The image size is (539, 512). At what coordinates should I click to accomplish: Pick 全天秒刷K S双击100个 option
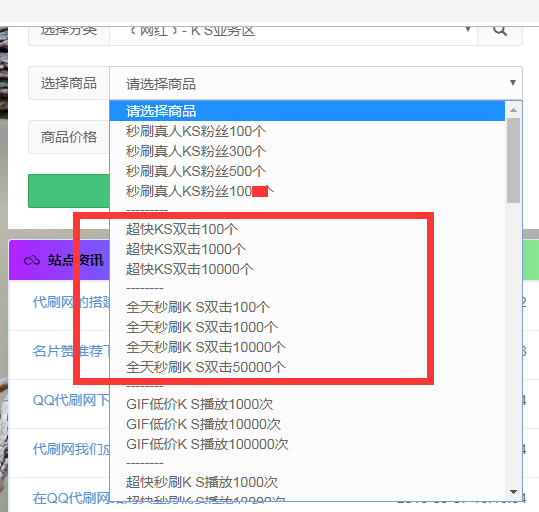[307, 307]
